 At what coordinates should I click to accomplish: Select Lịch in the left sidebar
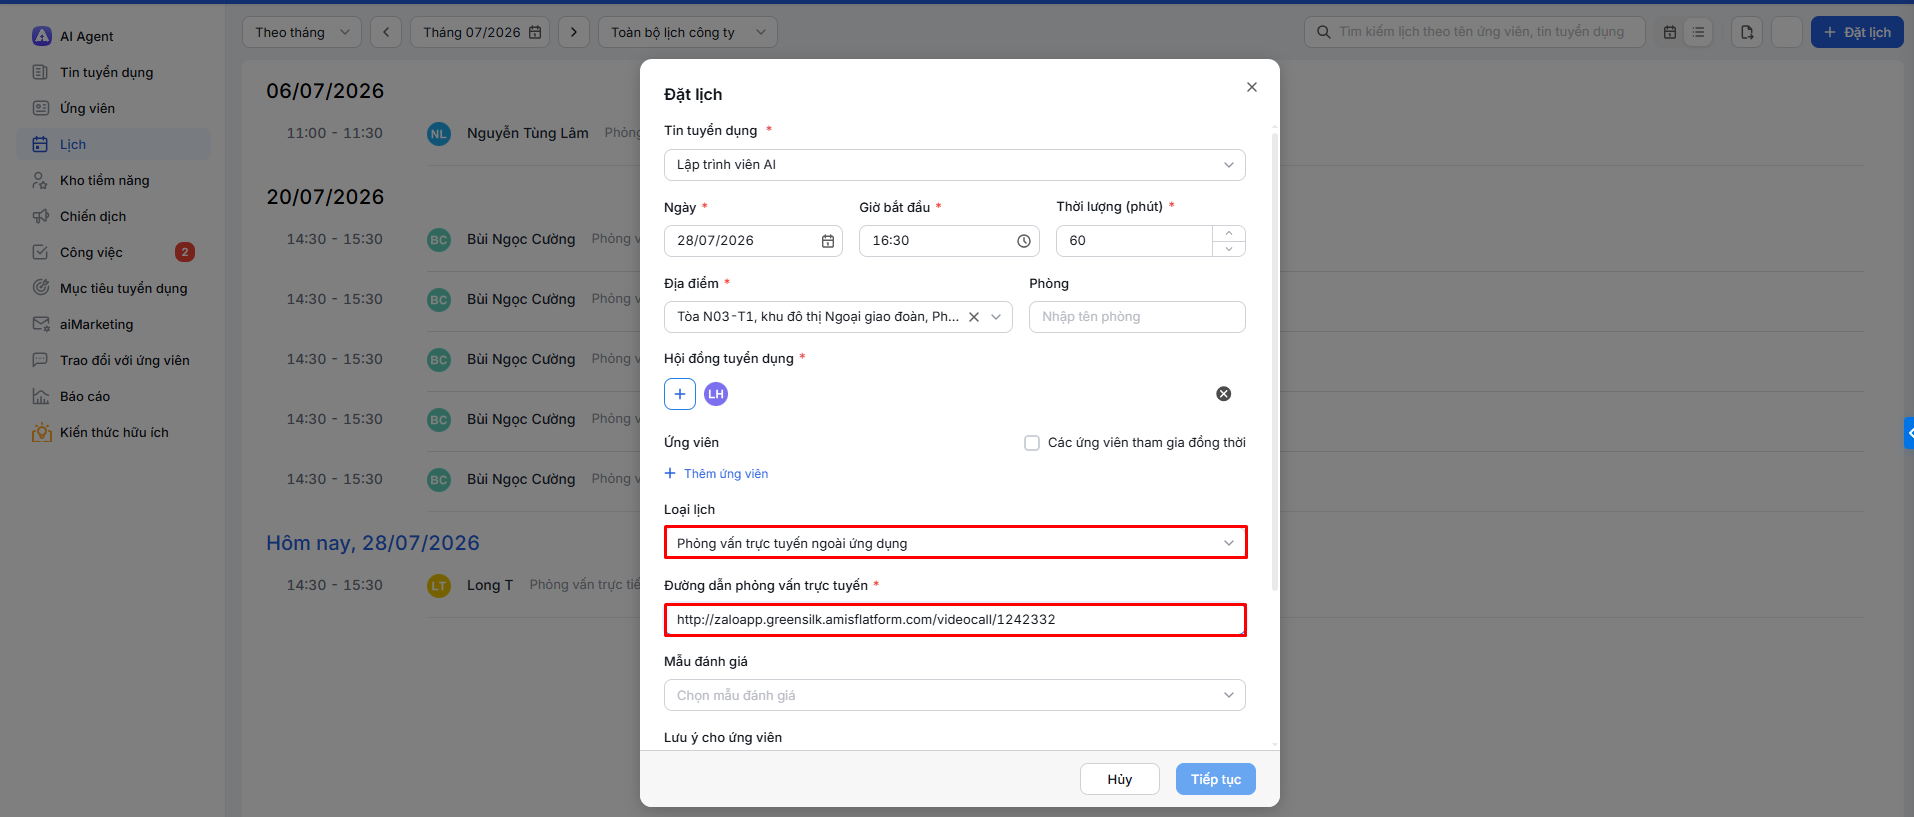coord(73,144)
